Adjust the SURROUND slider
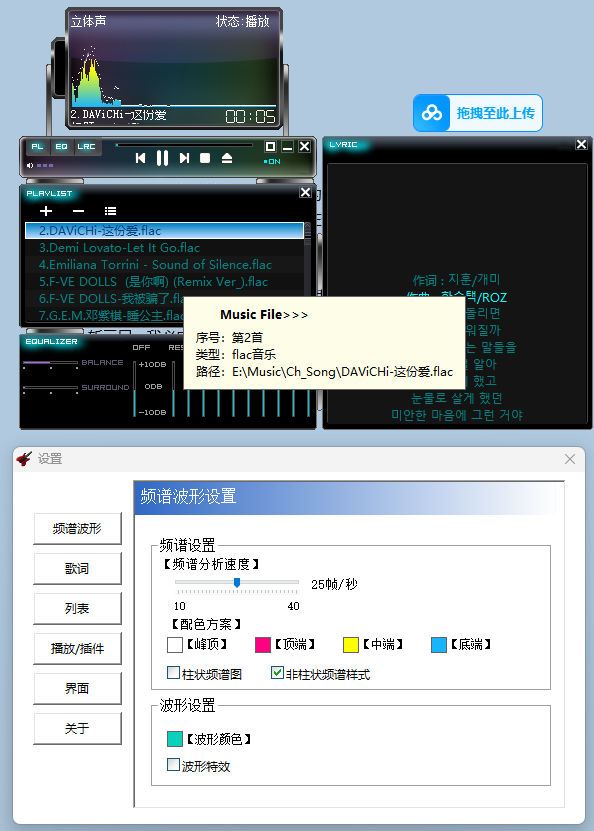Viewport: 594px width, 831px height. (x=50, y=387)
